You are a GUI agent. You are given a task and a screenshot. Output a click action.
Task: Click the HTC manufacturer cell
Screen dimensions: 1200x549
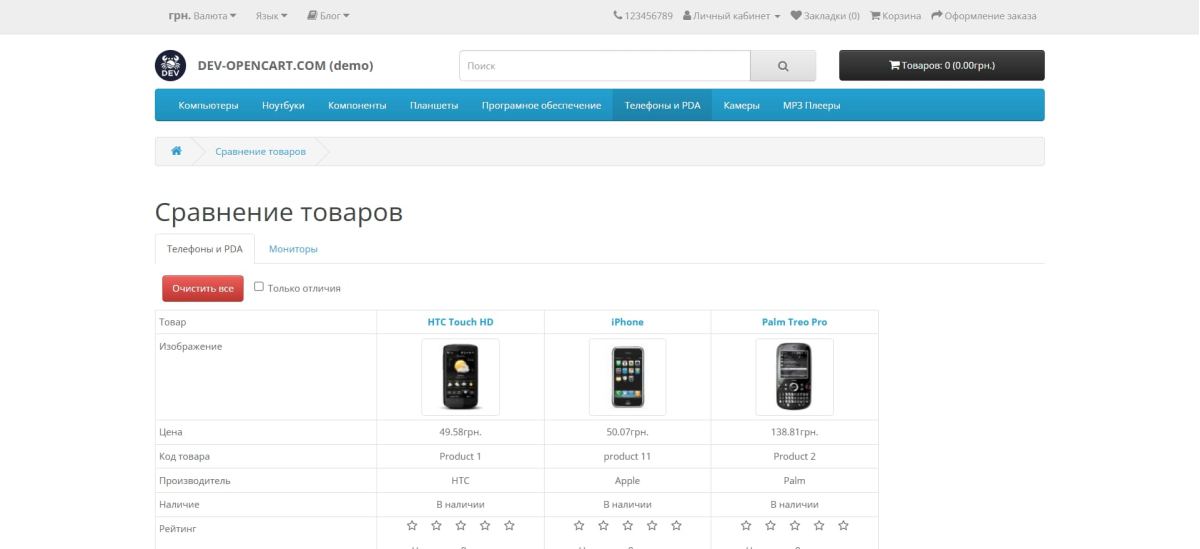tap(460, 481)
